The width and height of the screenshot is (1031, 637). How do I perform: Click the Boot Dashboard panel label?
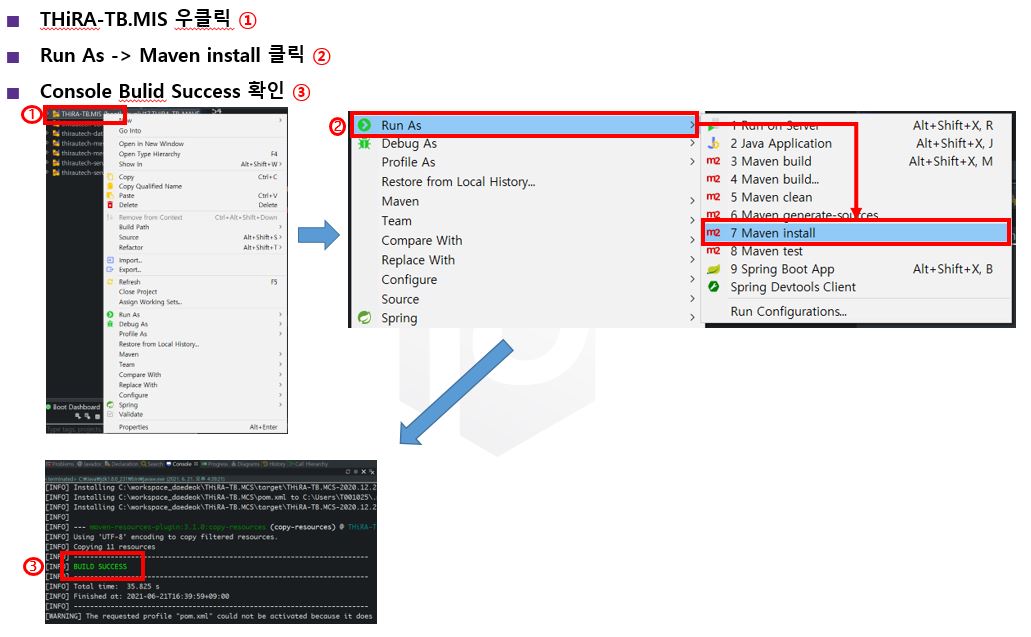point(76,407)
